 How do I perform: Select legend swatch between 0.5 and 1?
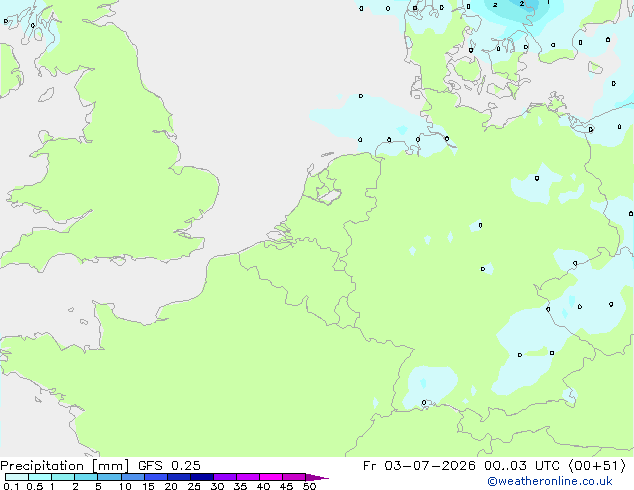click(40, 477)
